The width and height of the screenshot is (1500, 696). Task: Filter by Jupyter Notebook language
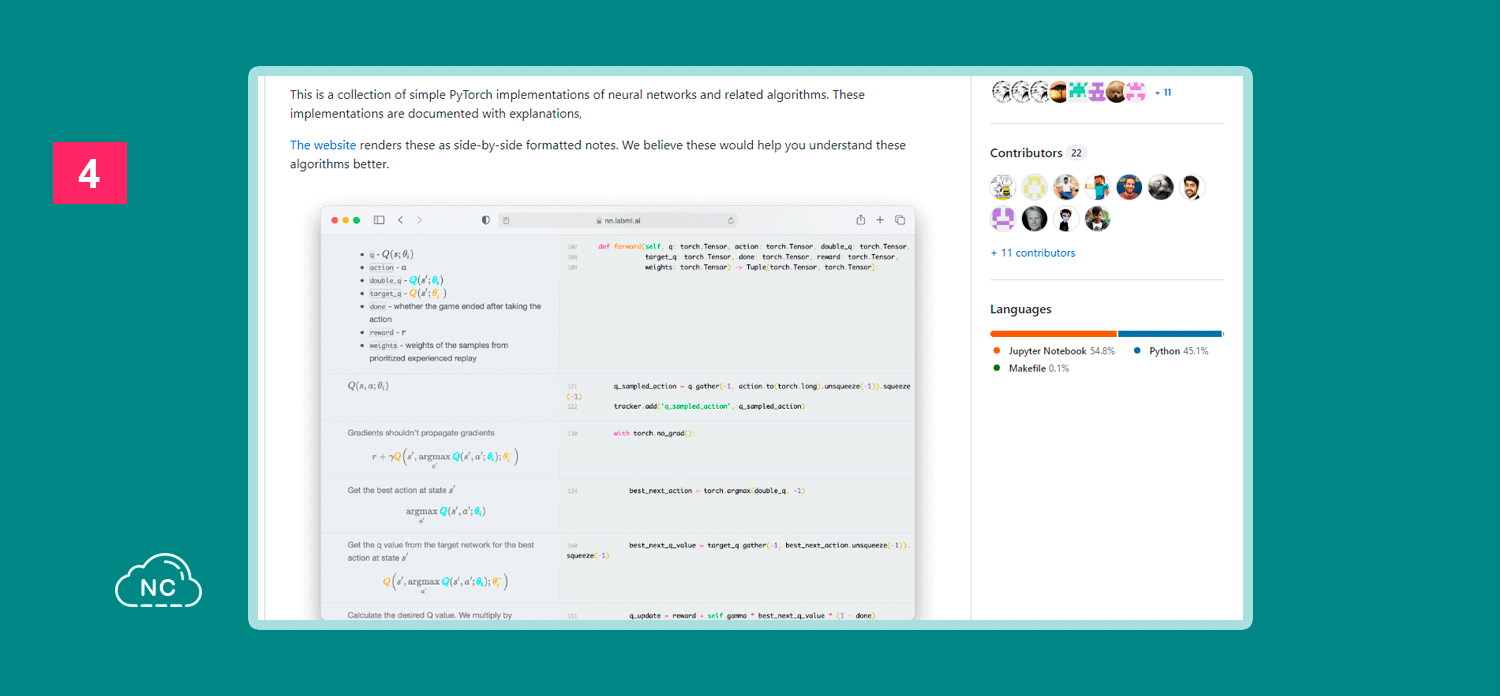pos(1054,351)
